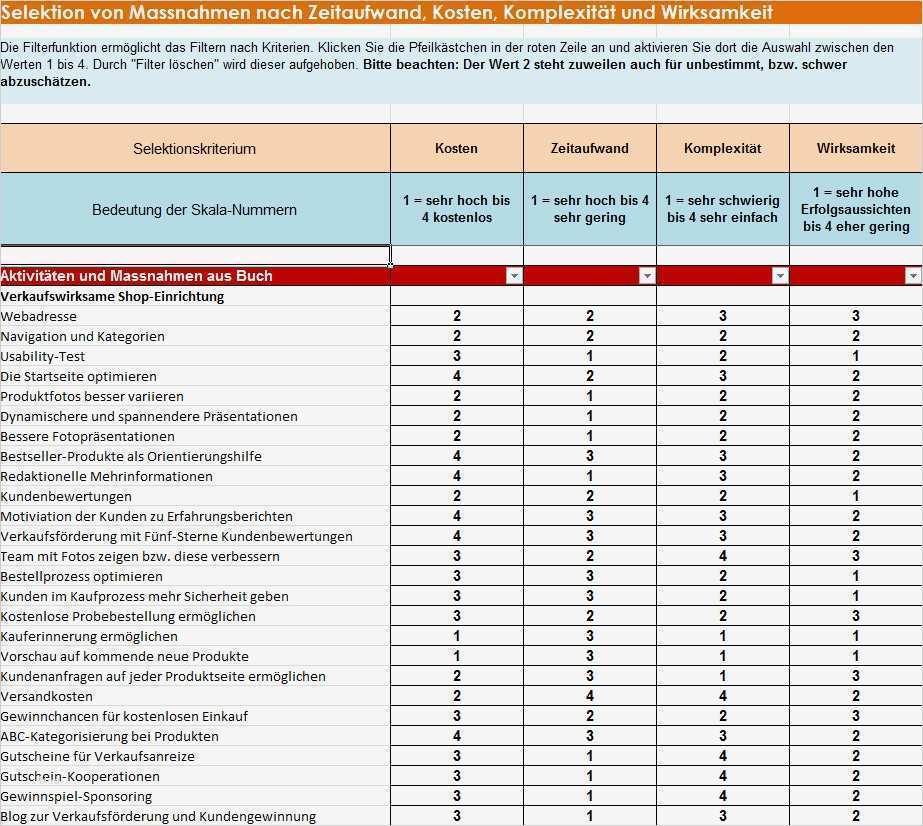This screenshot has height=826, width=923.
Task: Select the Kosten column header cell
Action: (456, 148)
